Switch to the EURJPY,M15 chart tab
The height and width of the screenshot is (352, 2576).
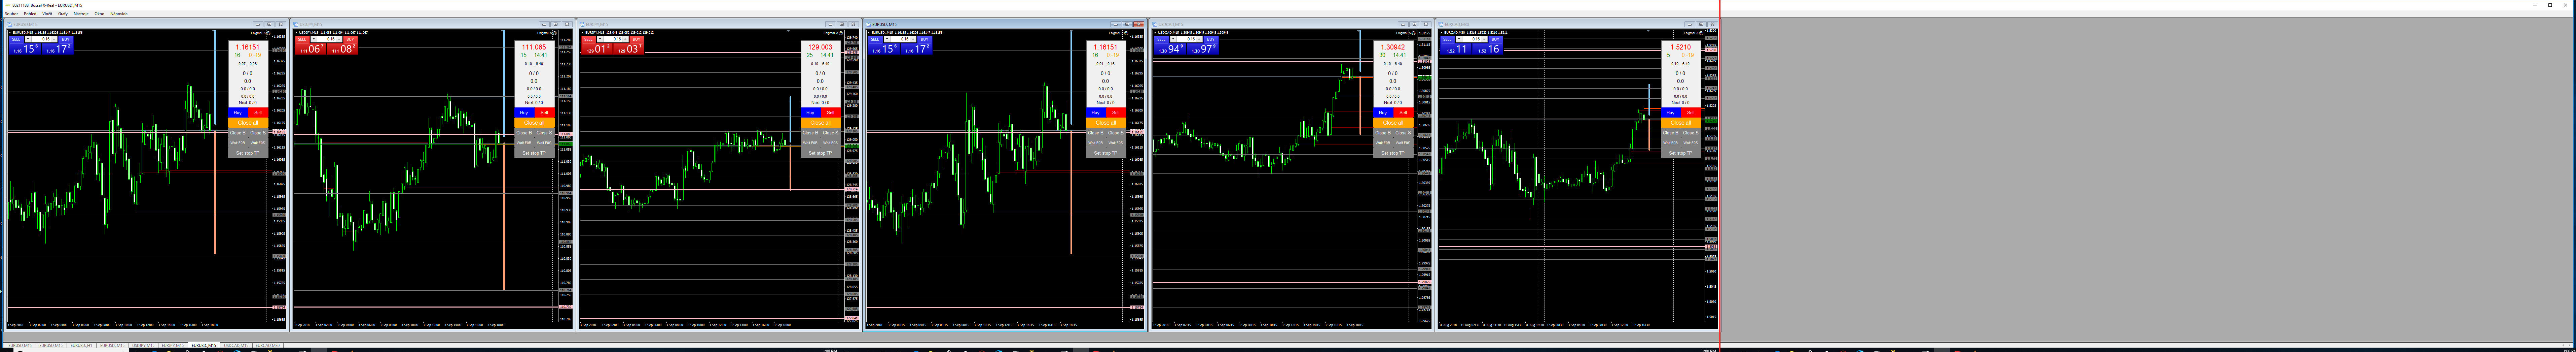click(x=173, y=345)
